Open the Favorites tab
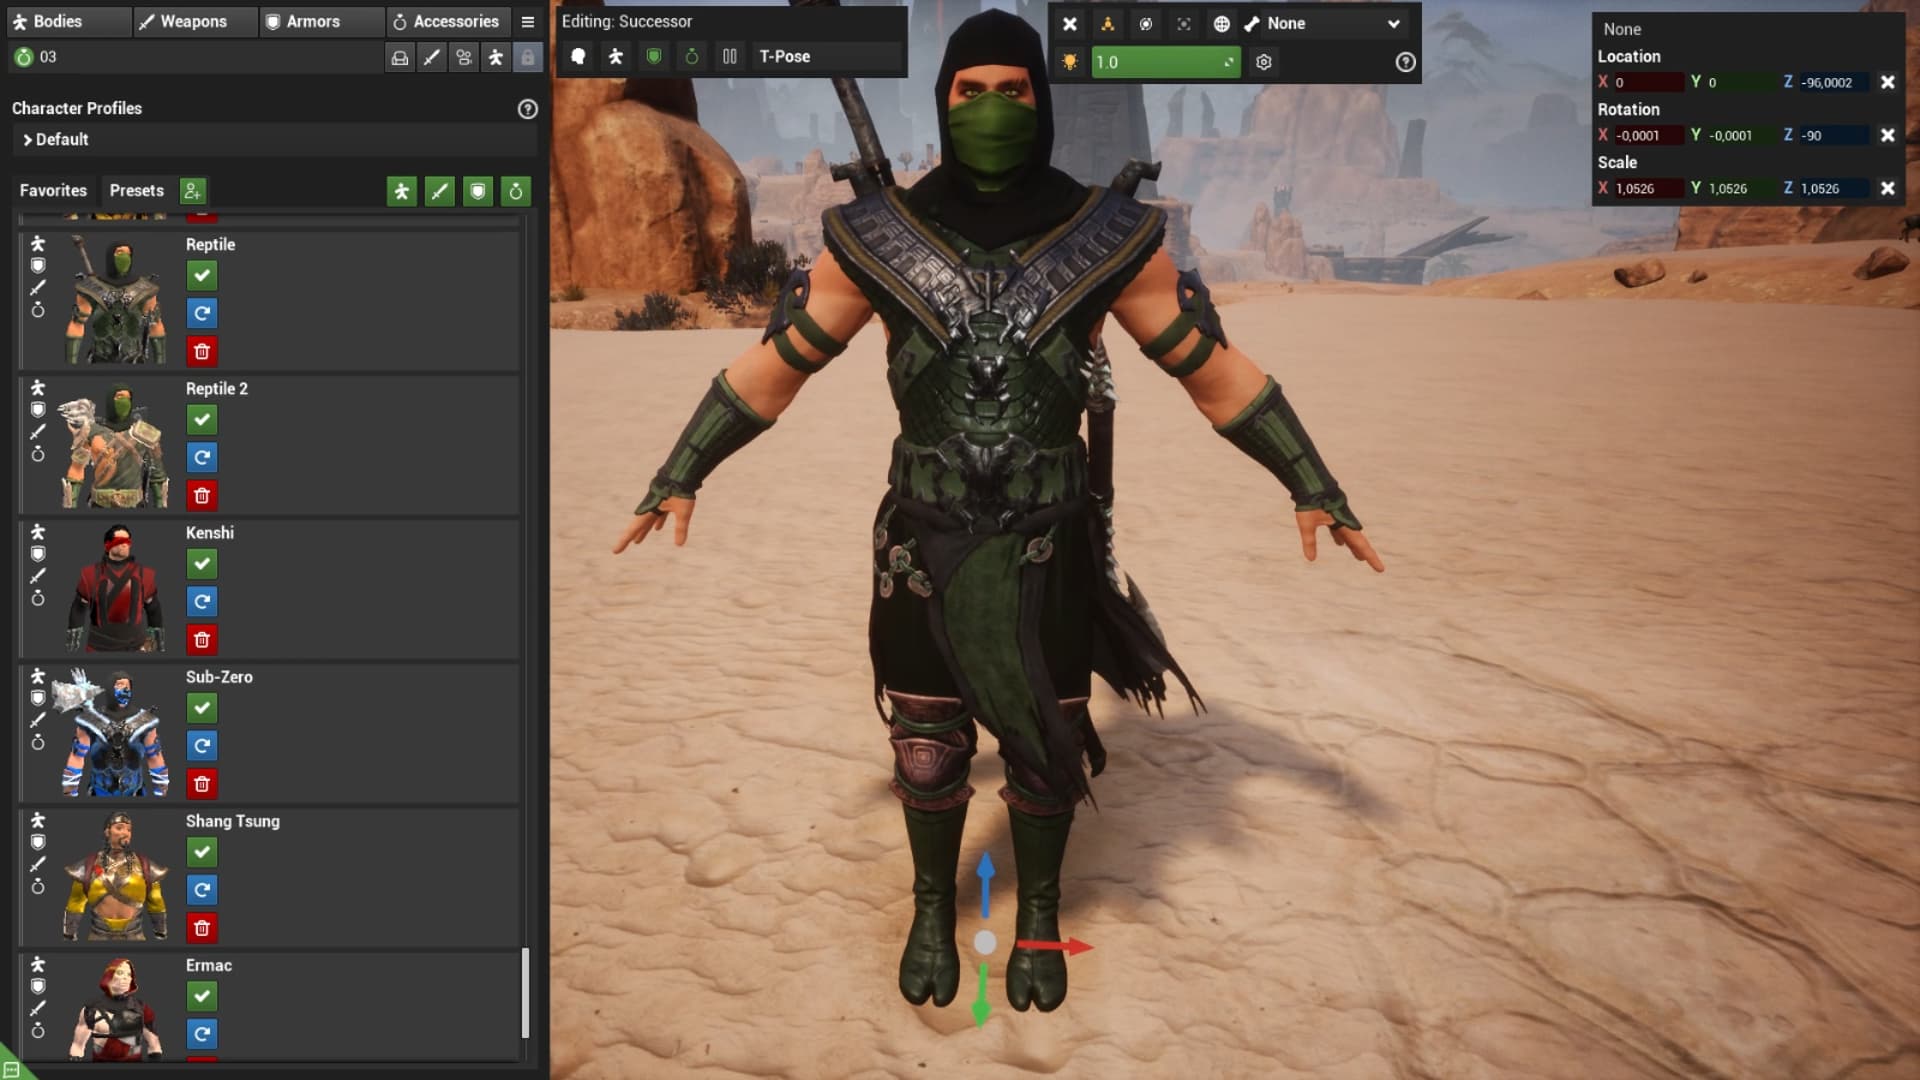This screenshot has height=1080, width=1920. click(53, 191)
